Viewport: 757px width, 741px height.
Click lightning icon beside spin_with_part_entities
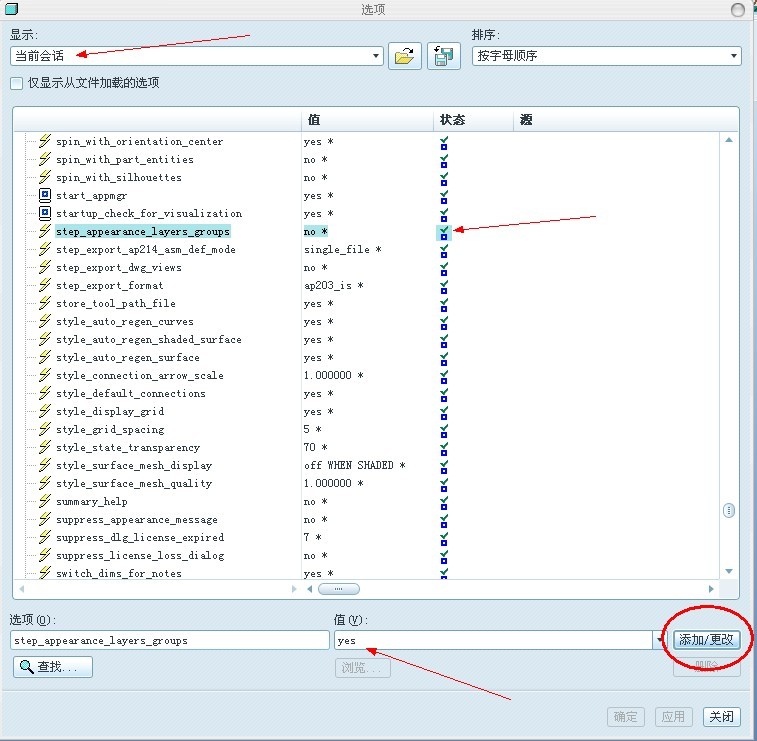click(45, 159)
